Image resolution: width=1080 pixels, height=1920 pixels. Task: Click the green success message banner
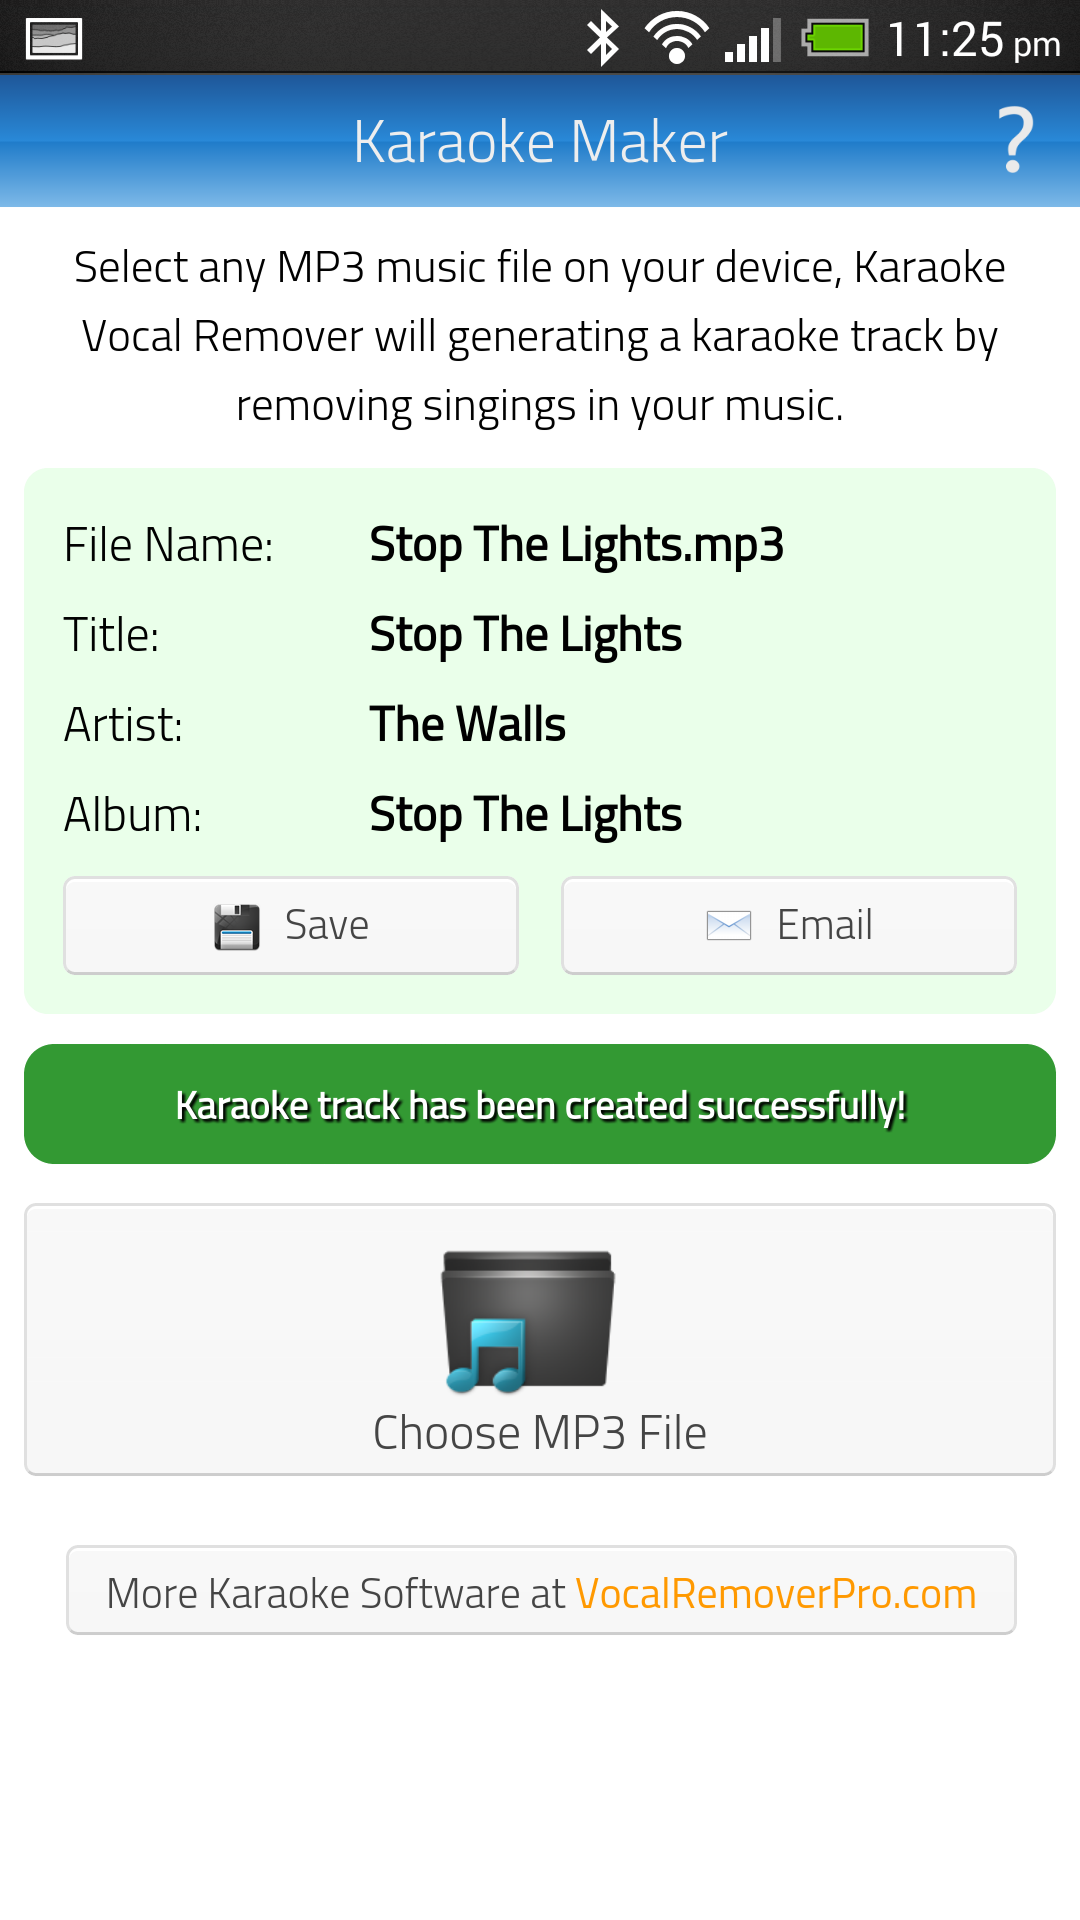click(540, 1104)
